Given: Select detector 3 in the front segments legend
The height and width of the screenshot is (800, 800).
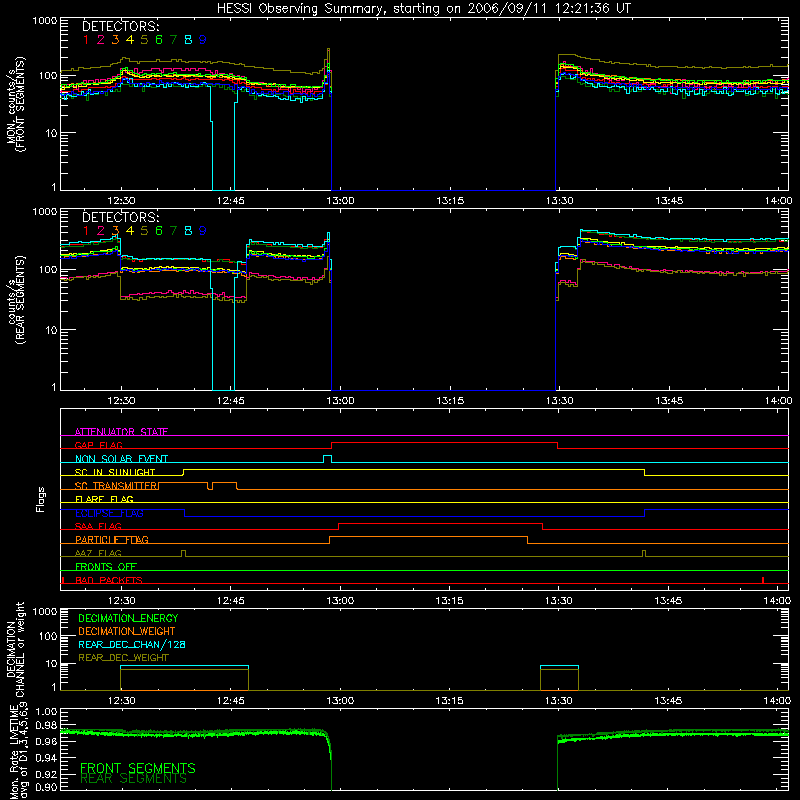Looking at the screenshot, I should pyautogui.click(x=115, y=40).
